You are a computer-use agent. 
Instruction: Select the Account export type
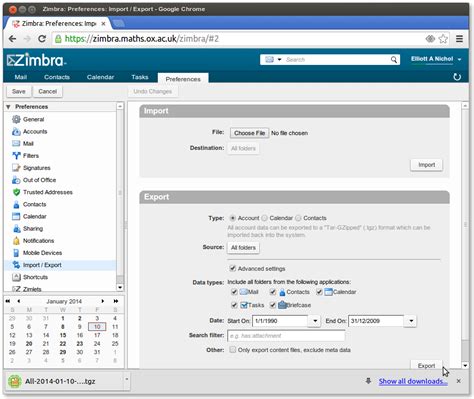(x=233, y=218)
